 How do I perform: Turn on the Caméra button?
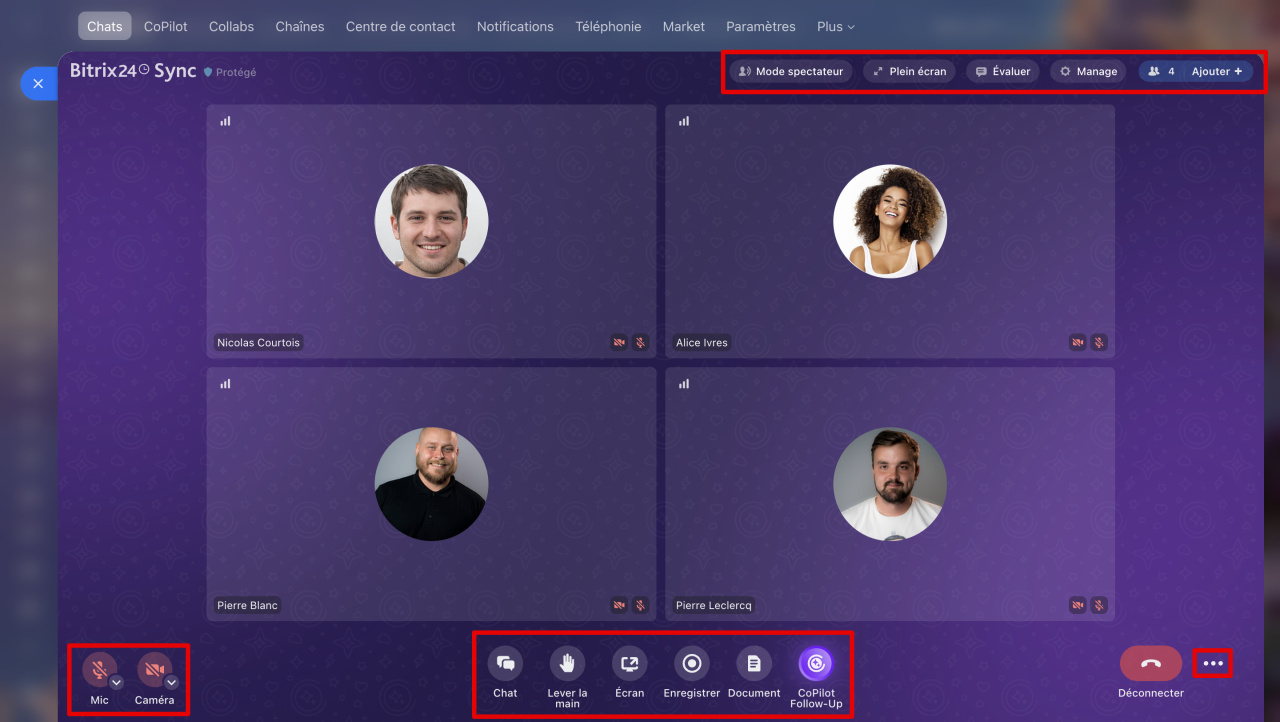154,669
